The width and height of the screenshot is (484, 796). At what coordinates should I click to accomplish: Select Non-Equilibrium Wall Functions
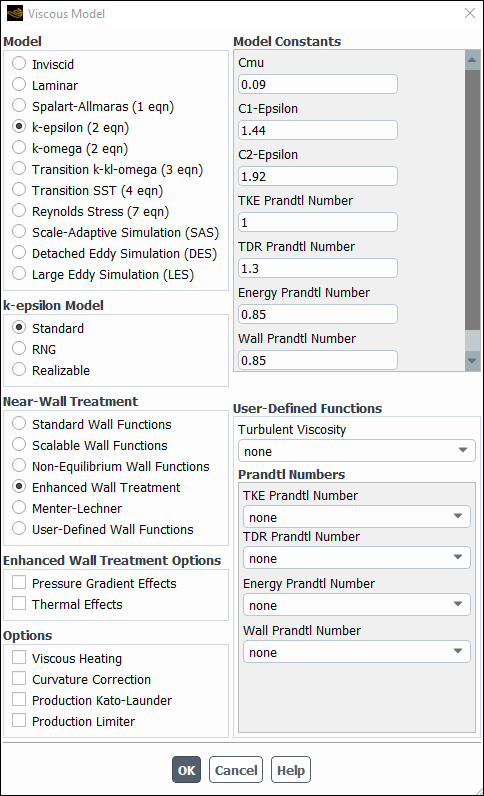19,466
